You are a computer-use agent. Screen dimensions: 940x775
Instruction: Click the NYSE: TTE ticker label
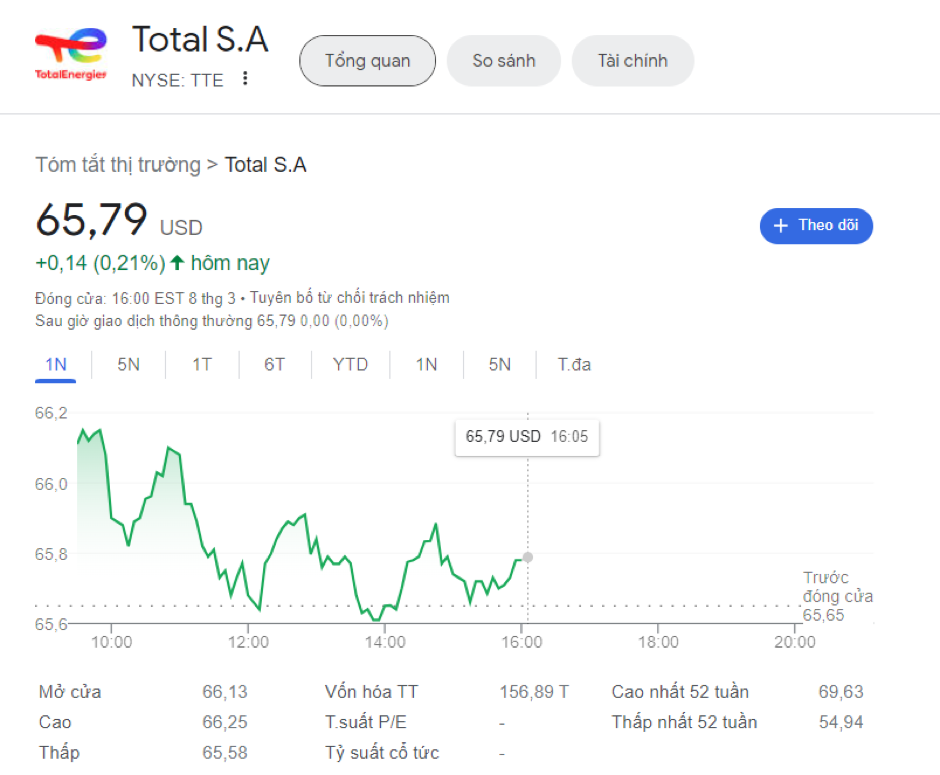coord(178,80)
